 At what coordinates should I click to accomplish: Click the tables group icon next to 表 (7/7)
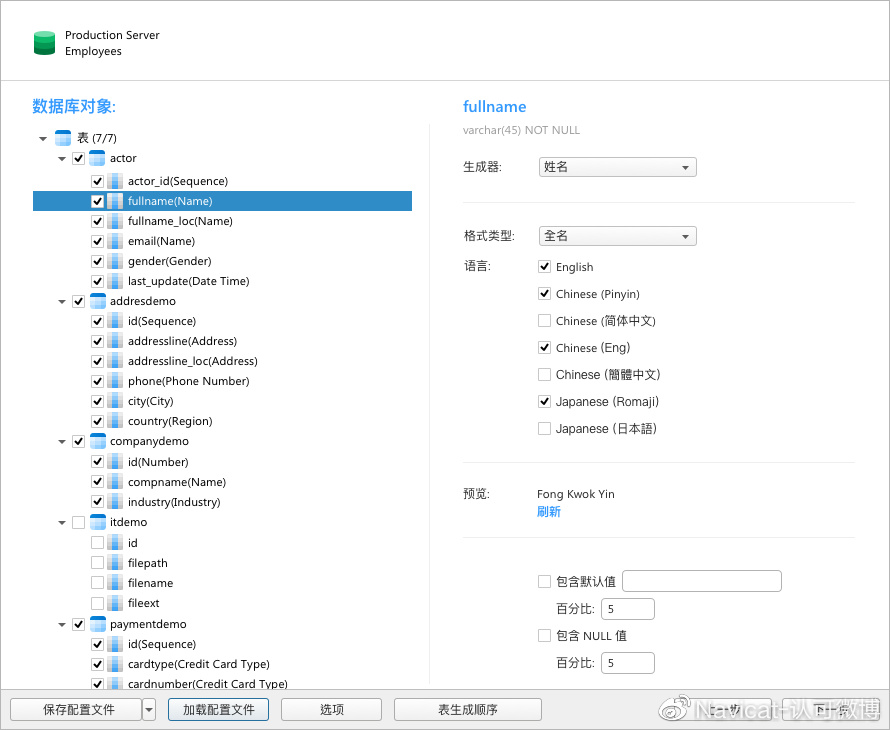(x=62, y=138)
